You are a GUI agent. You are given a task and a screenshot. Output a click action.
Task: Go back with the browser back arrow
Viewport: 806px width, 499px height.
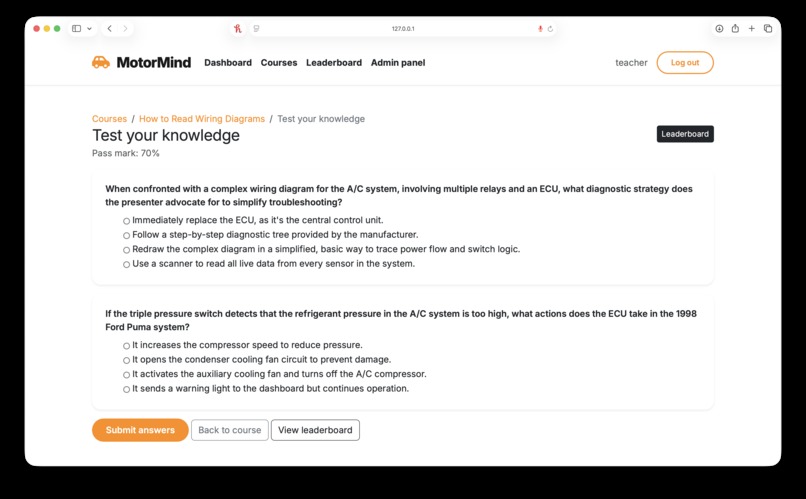point(109,29)
